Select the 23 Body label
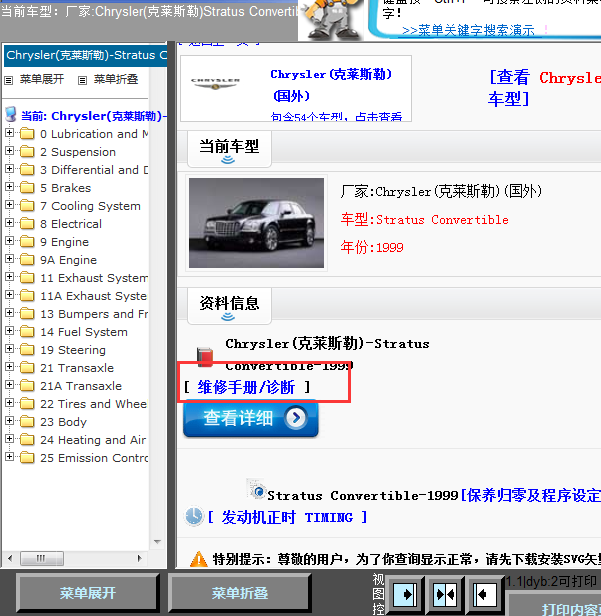The image size is (601, 616). click(63, 422)
